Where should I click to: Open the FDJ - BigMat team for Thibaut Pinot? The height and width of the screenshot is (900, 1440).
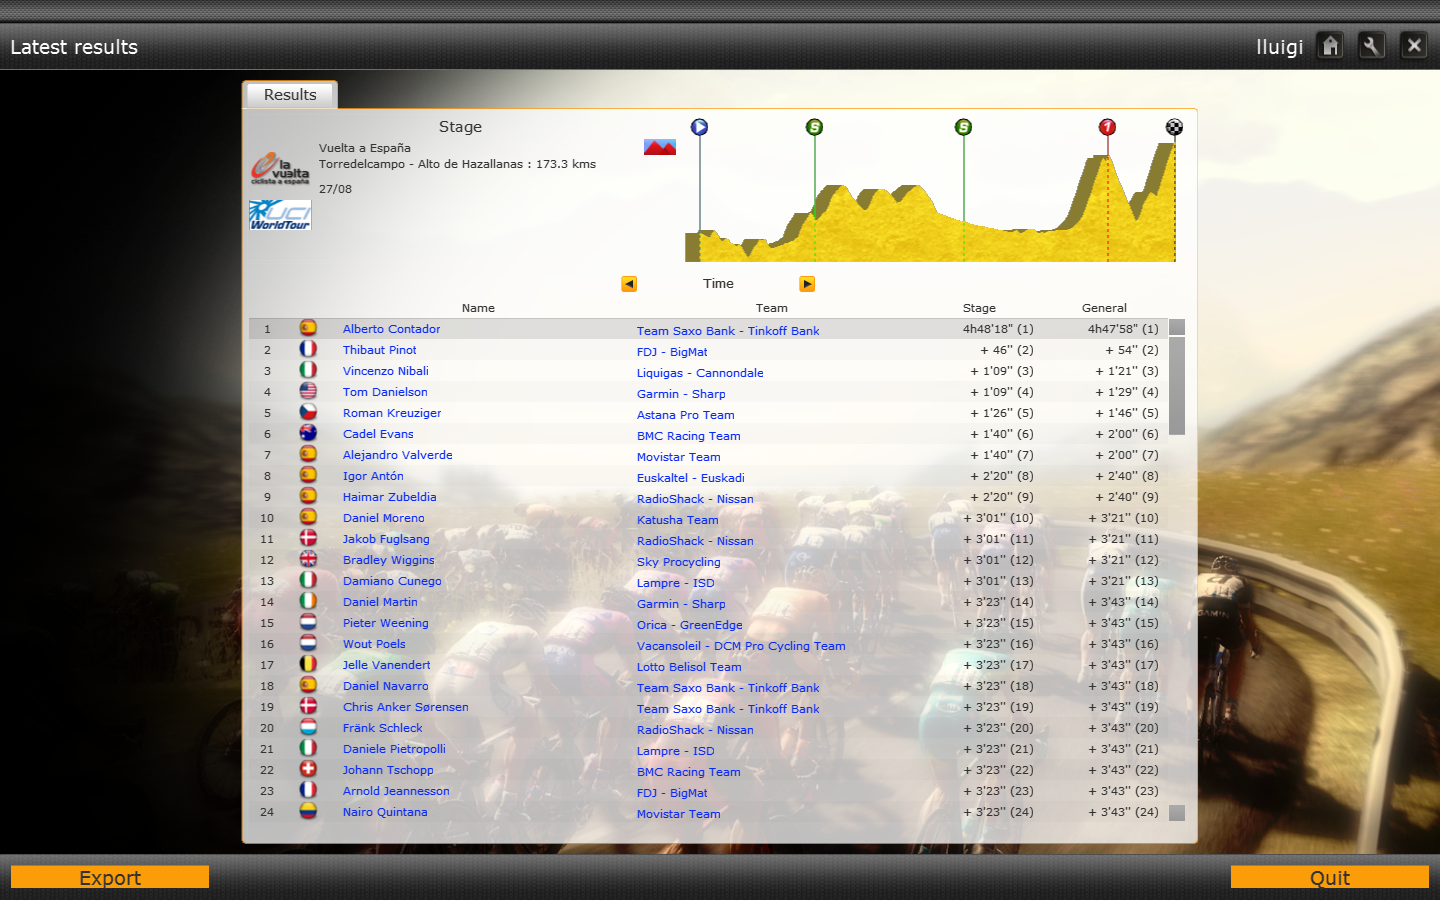(x=672, y=352)
